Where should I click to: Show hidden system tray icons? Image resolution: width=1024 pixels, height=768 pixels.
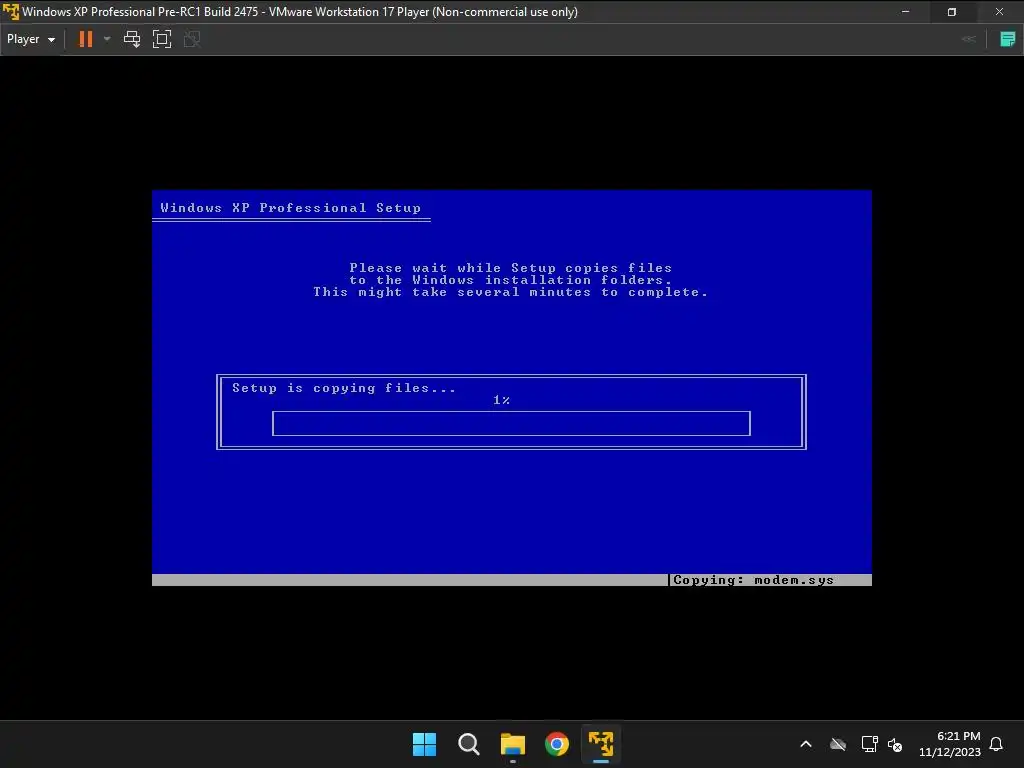(x=806, y=744)
